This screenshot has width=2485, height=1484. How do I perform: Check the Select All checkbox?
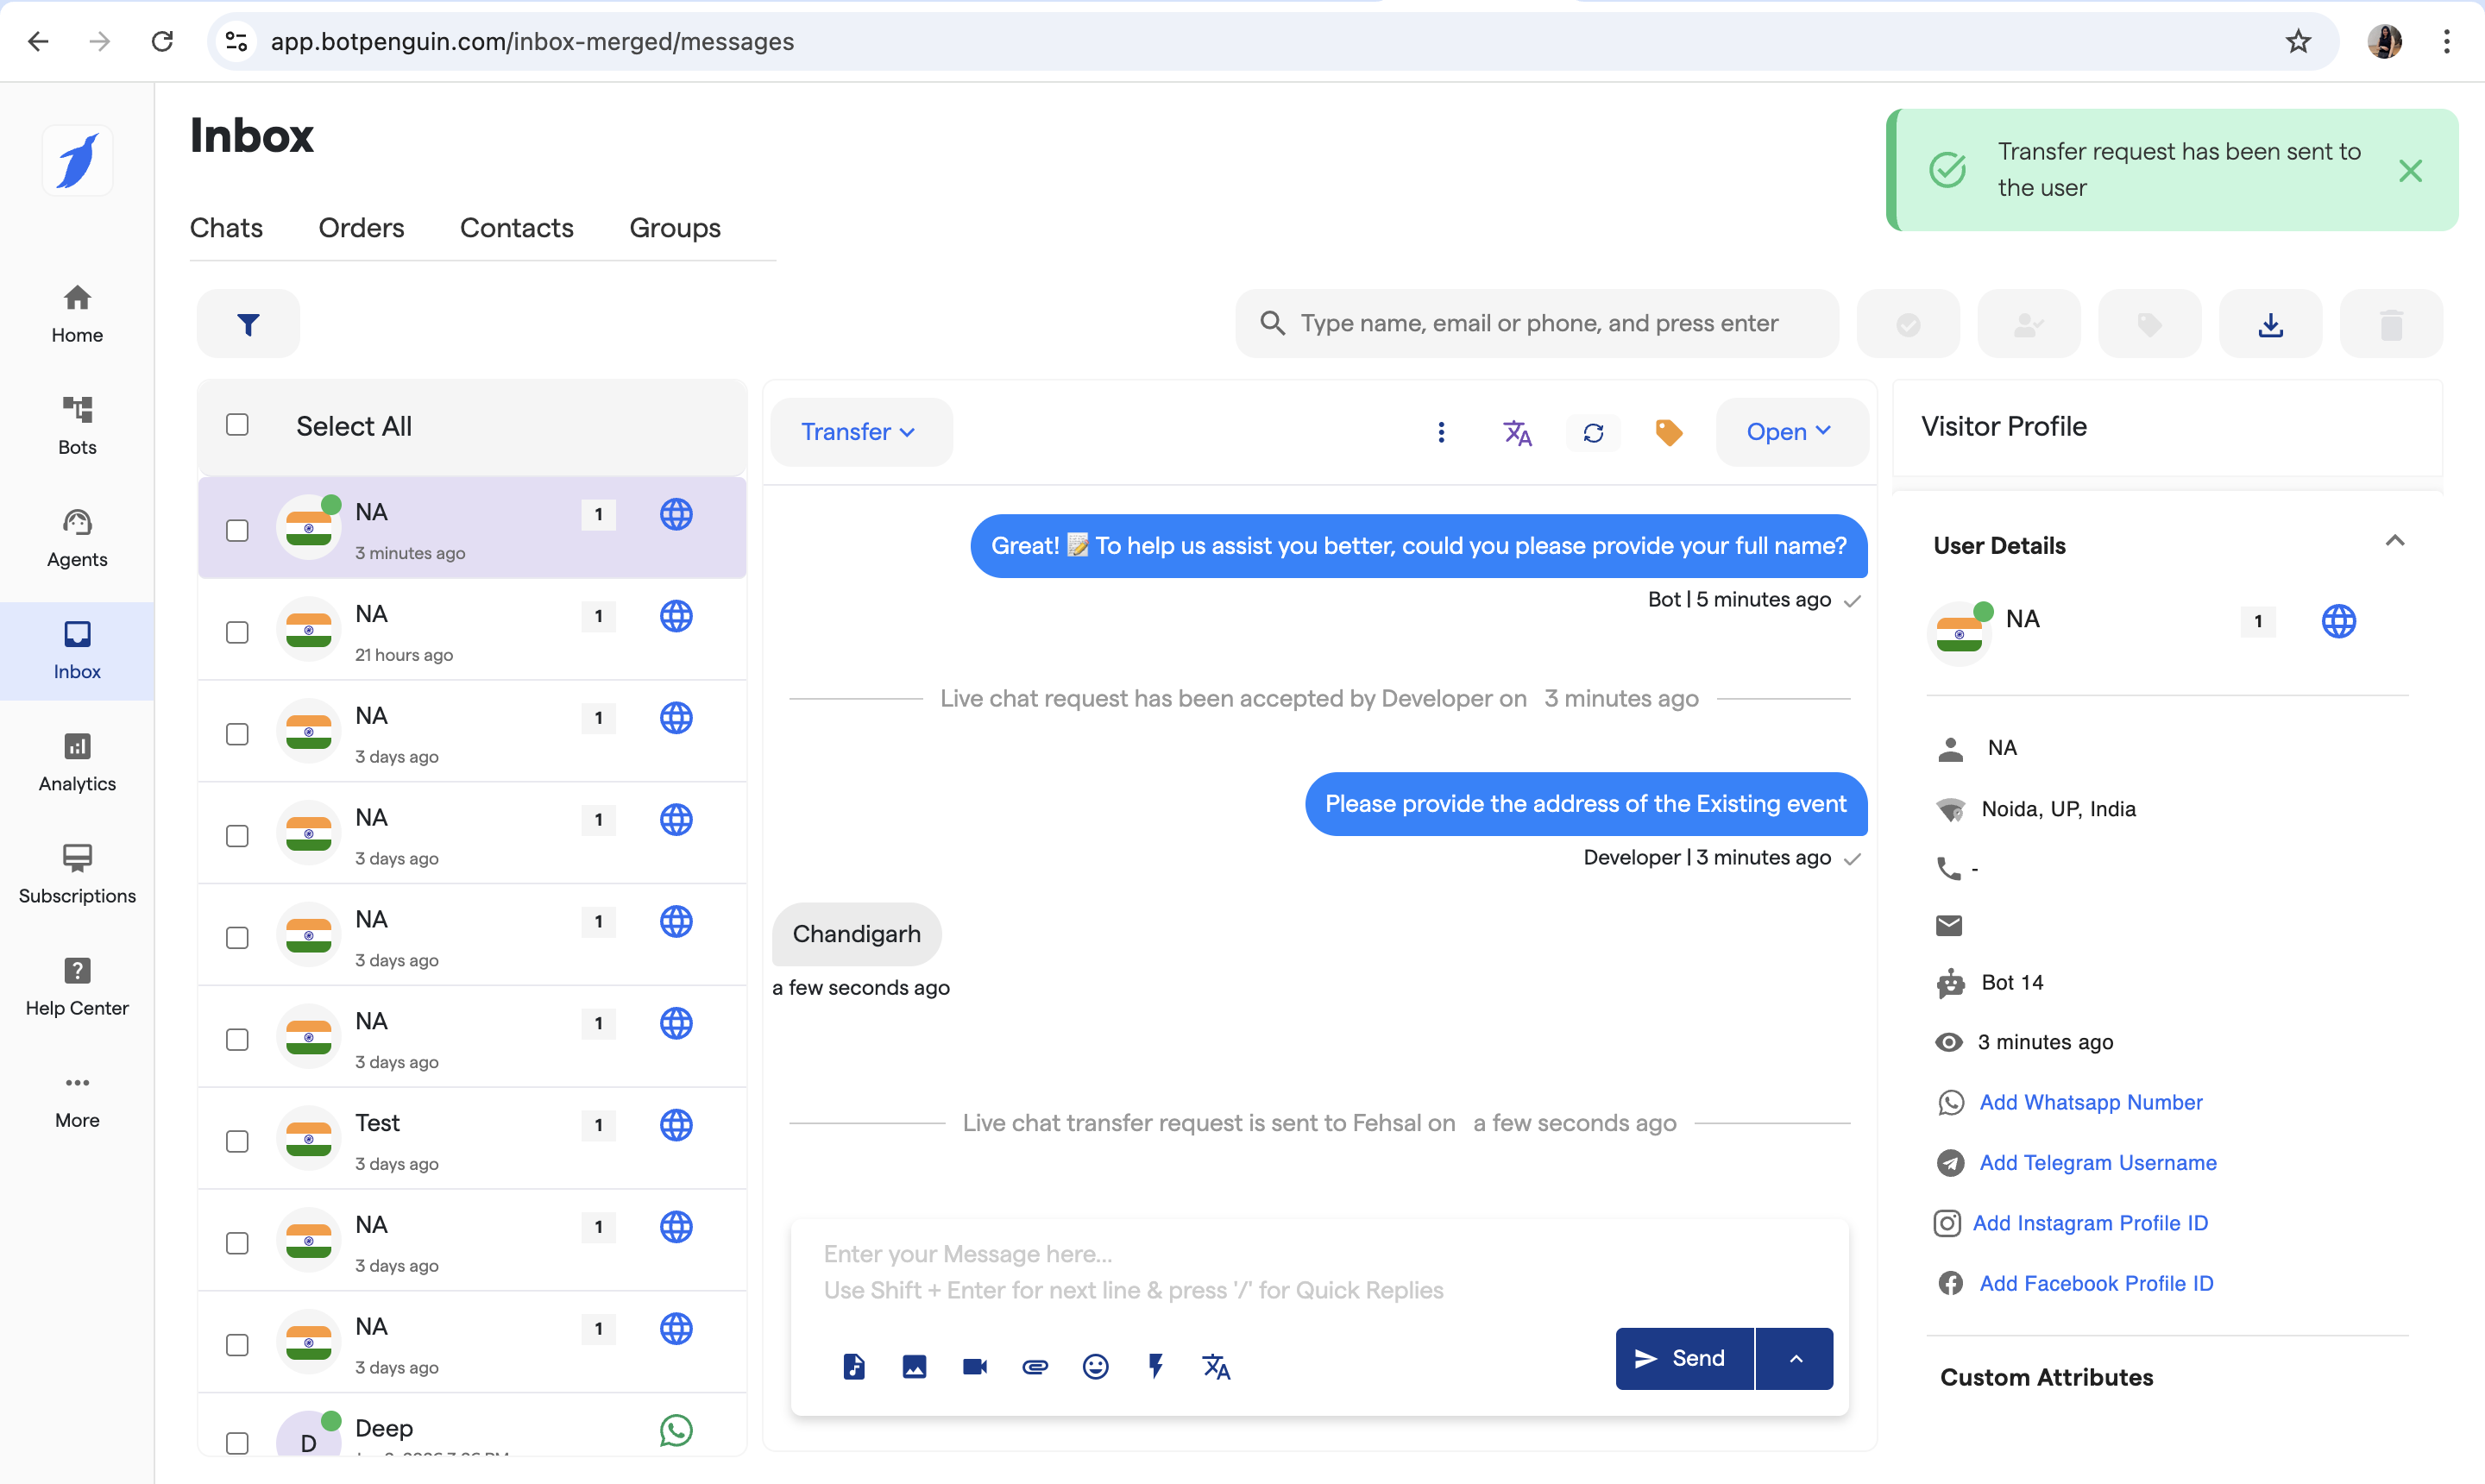237,425
